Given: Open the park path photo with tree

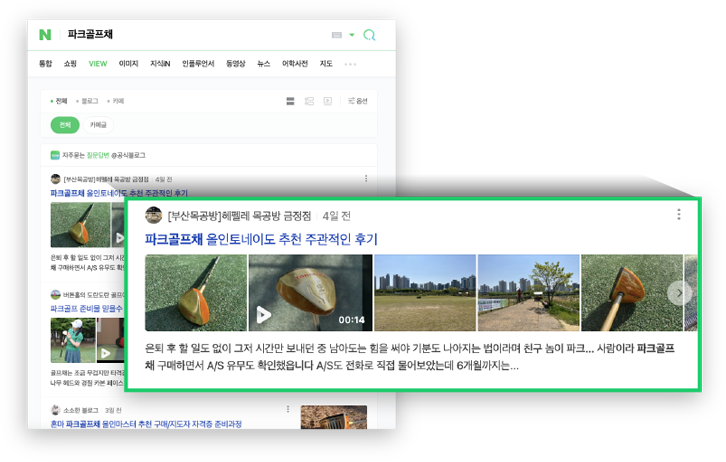Looking at the screenshot, I should pyautogui.click(x=528, y=293).
